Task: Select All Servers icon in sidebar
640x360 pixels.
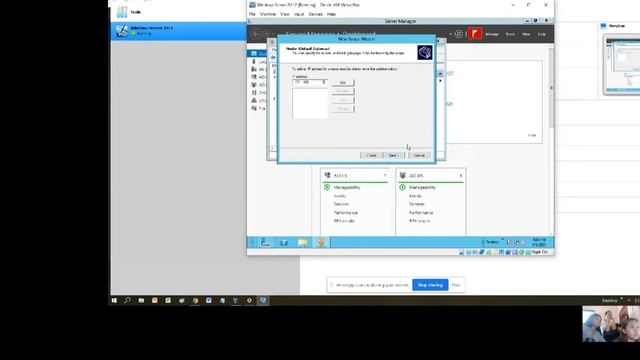Action: 254,69
